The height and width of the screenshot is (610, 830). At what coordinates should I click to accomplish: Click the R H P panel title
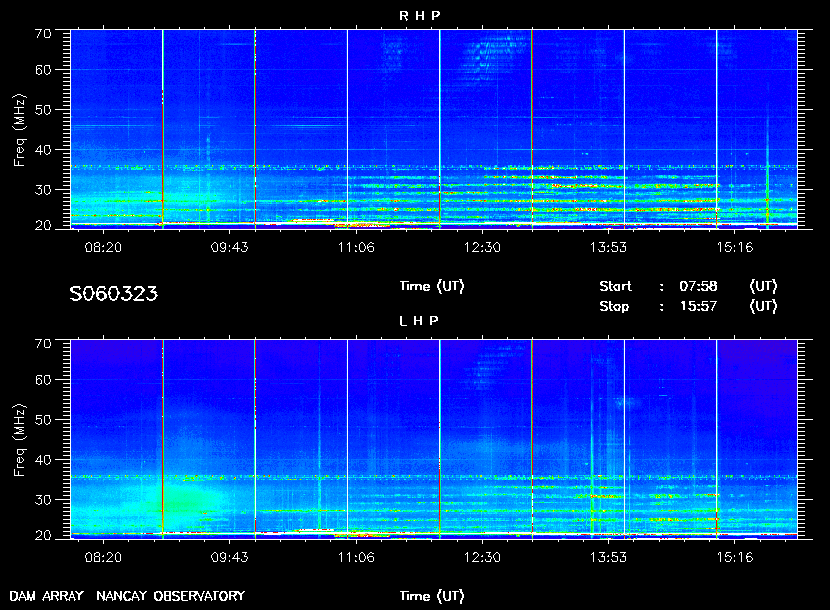(x=419, y=16)
